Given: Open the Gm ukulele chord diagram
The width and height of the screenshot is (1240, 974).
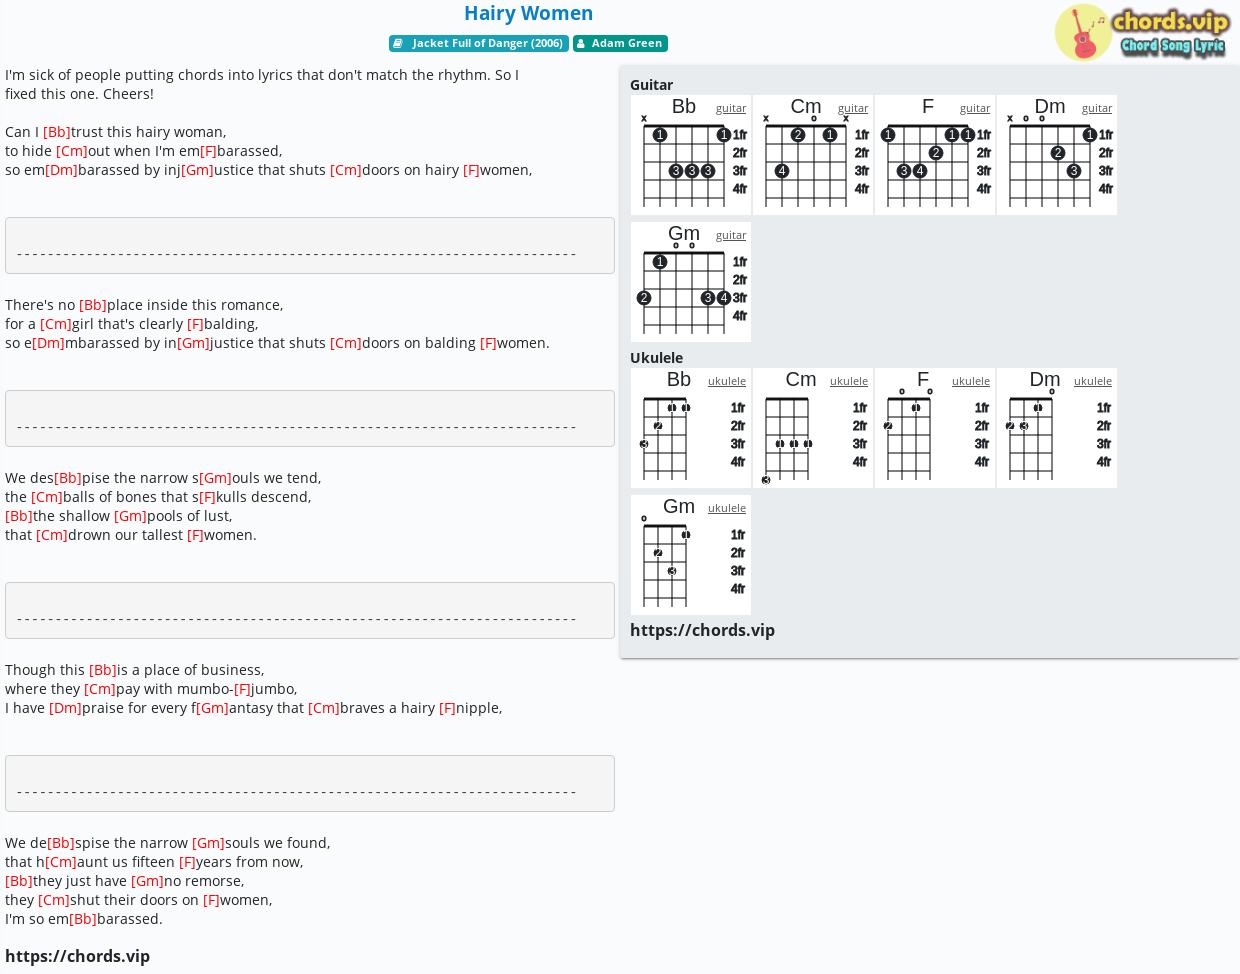Looking at the screenshot, I should (691, 555).
